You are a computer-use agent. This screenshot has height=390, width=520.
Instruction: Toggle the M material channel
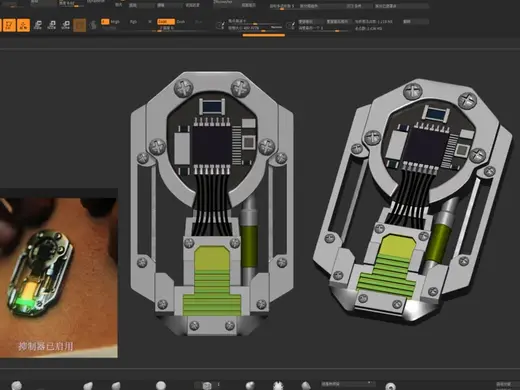[x=150, y=22]
